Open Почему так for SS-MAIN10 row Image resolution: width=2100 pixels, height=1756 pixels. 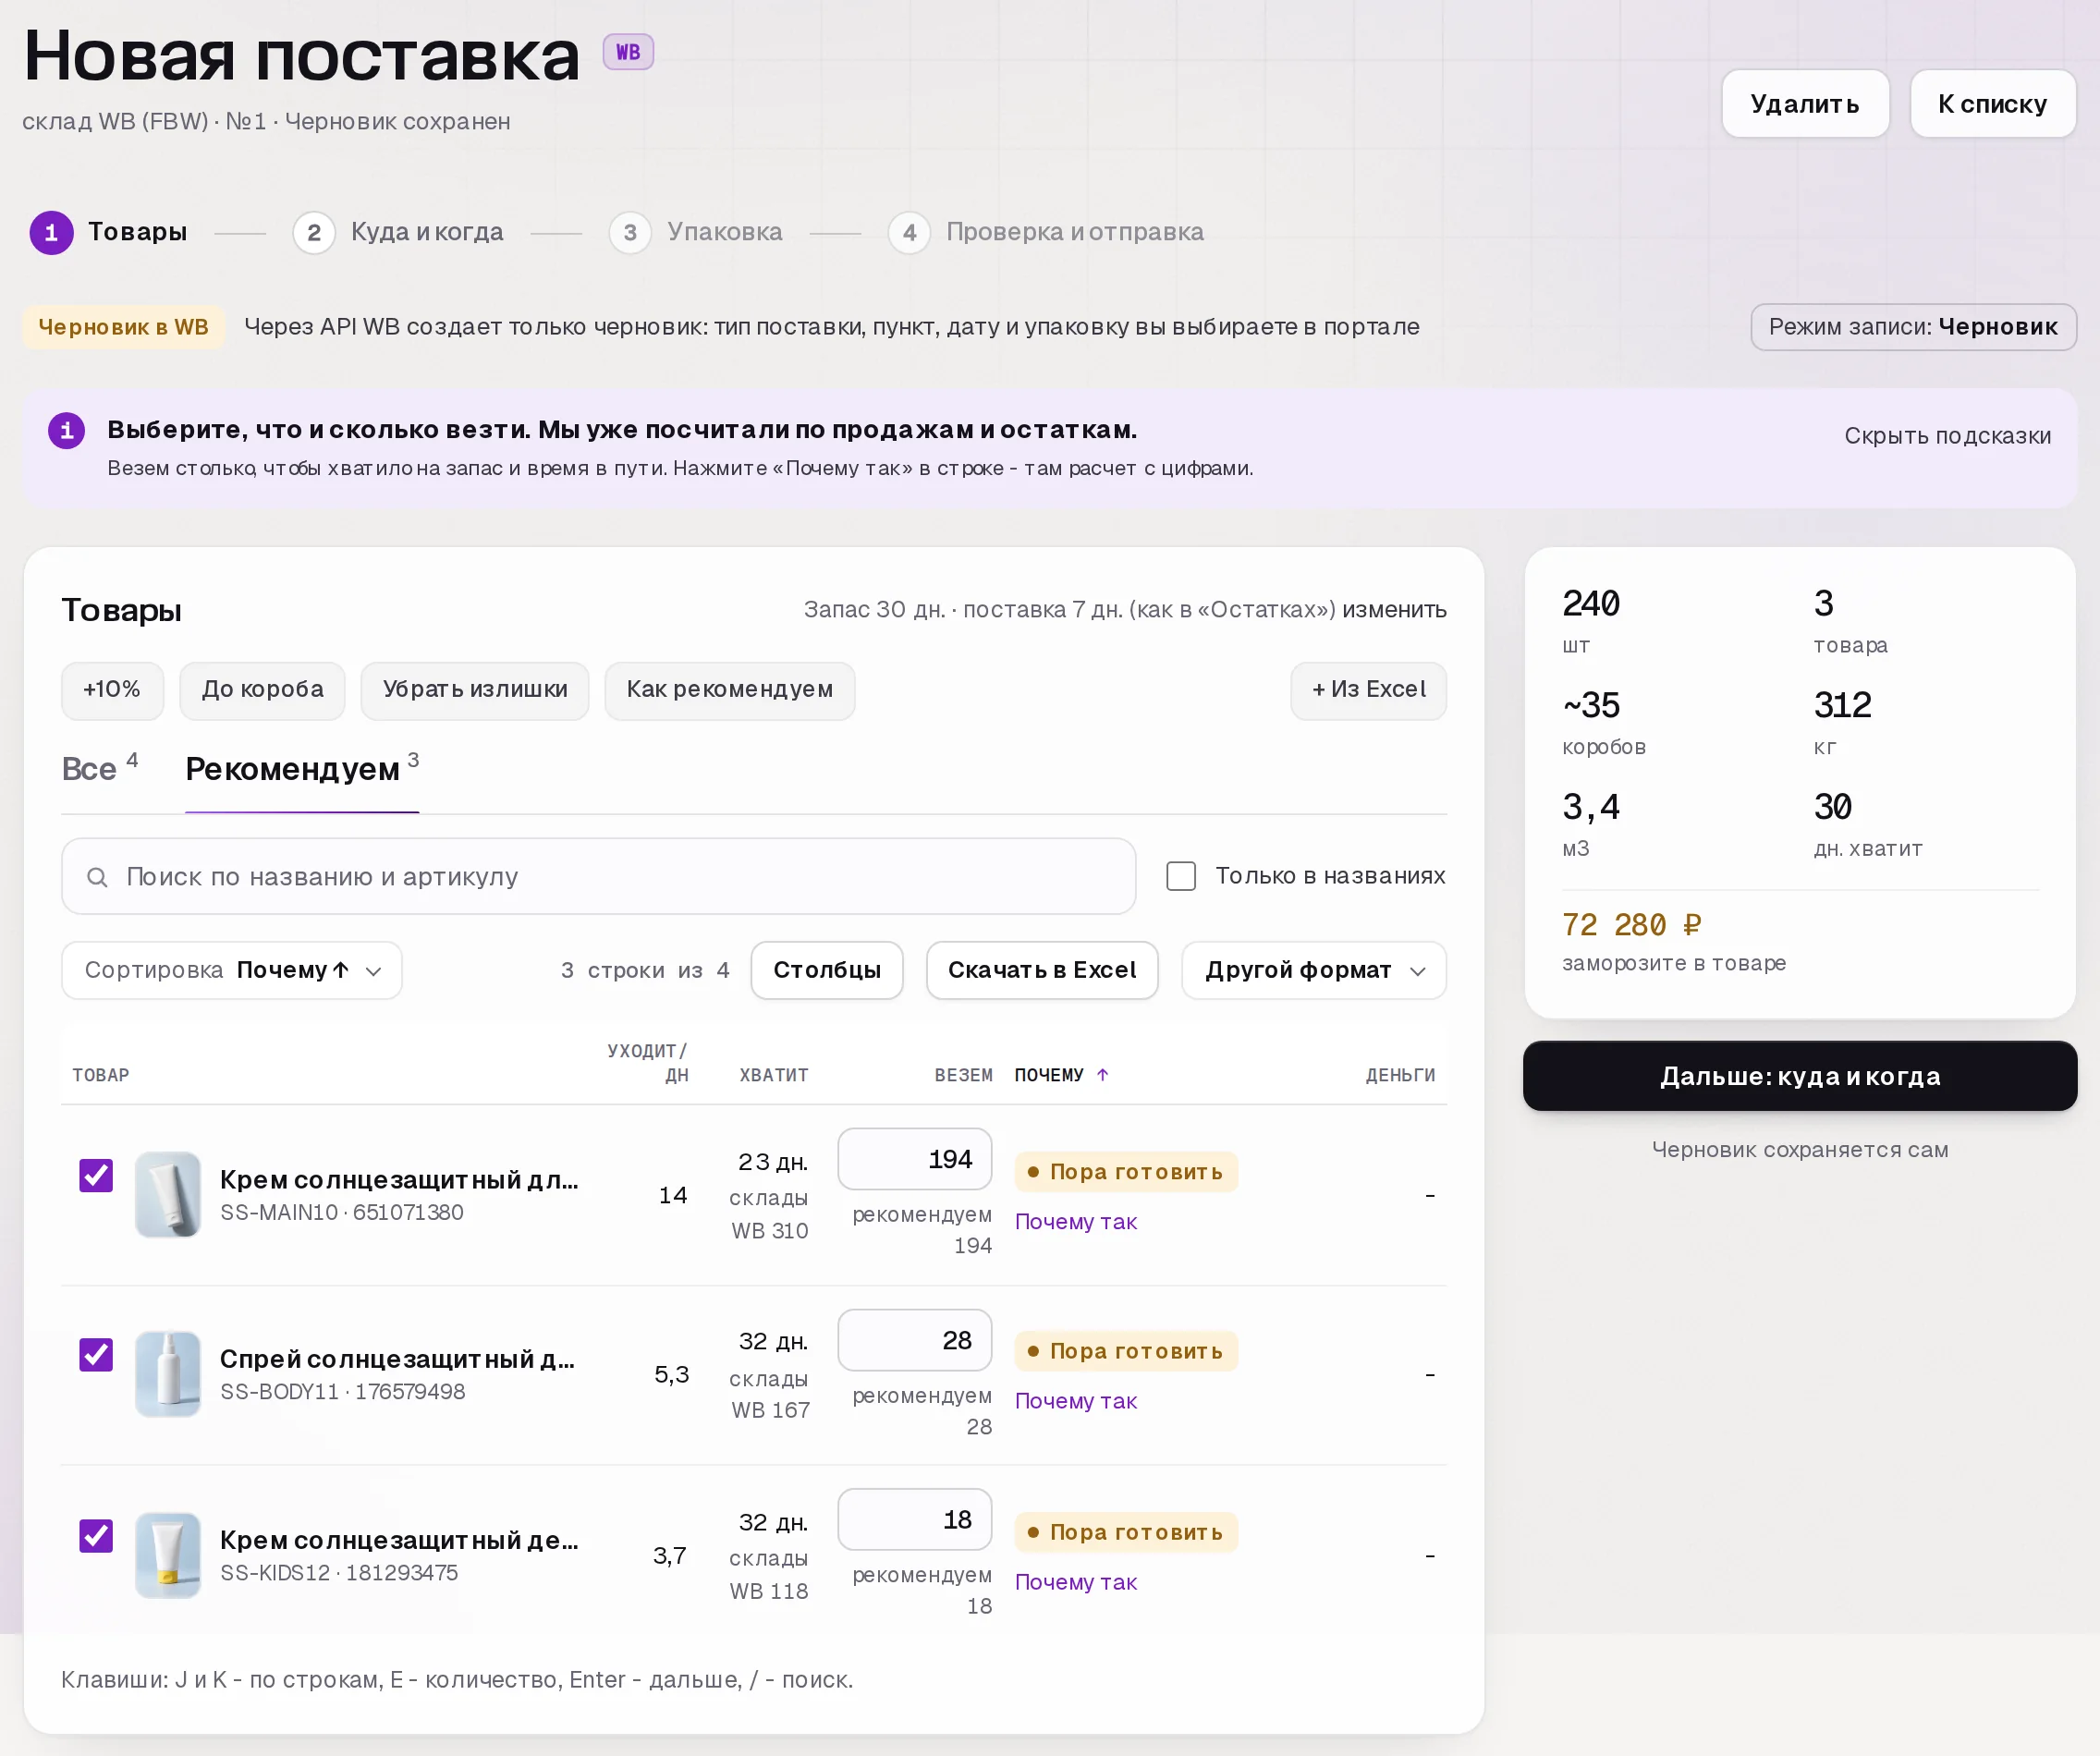pyautogui.click(x=1076, y=1222)
